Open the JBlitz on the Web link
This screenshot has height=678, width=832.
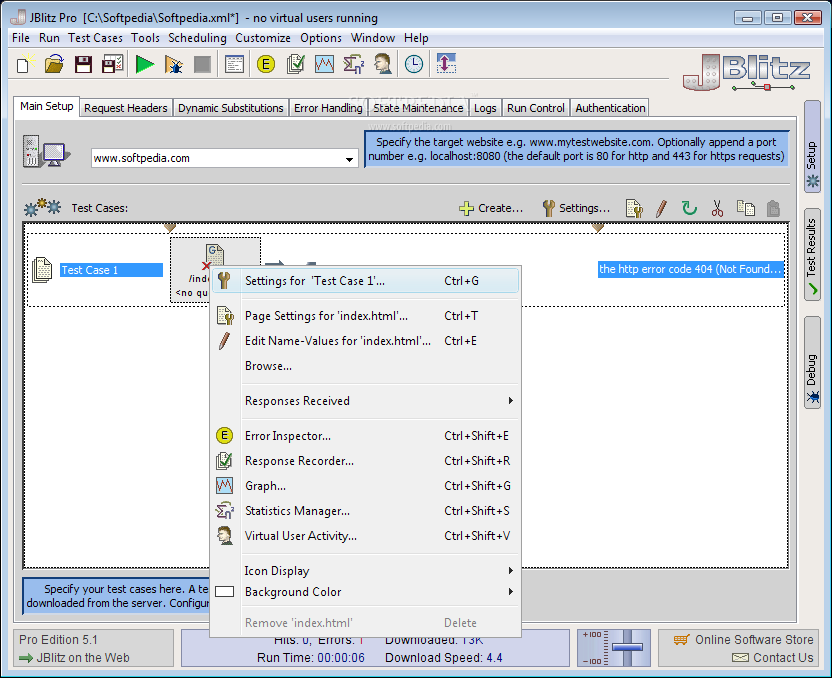[75, 658]
